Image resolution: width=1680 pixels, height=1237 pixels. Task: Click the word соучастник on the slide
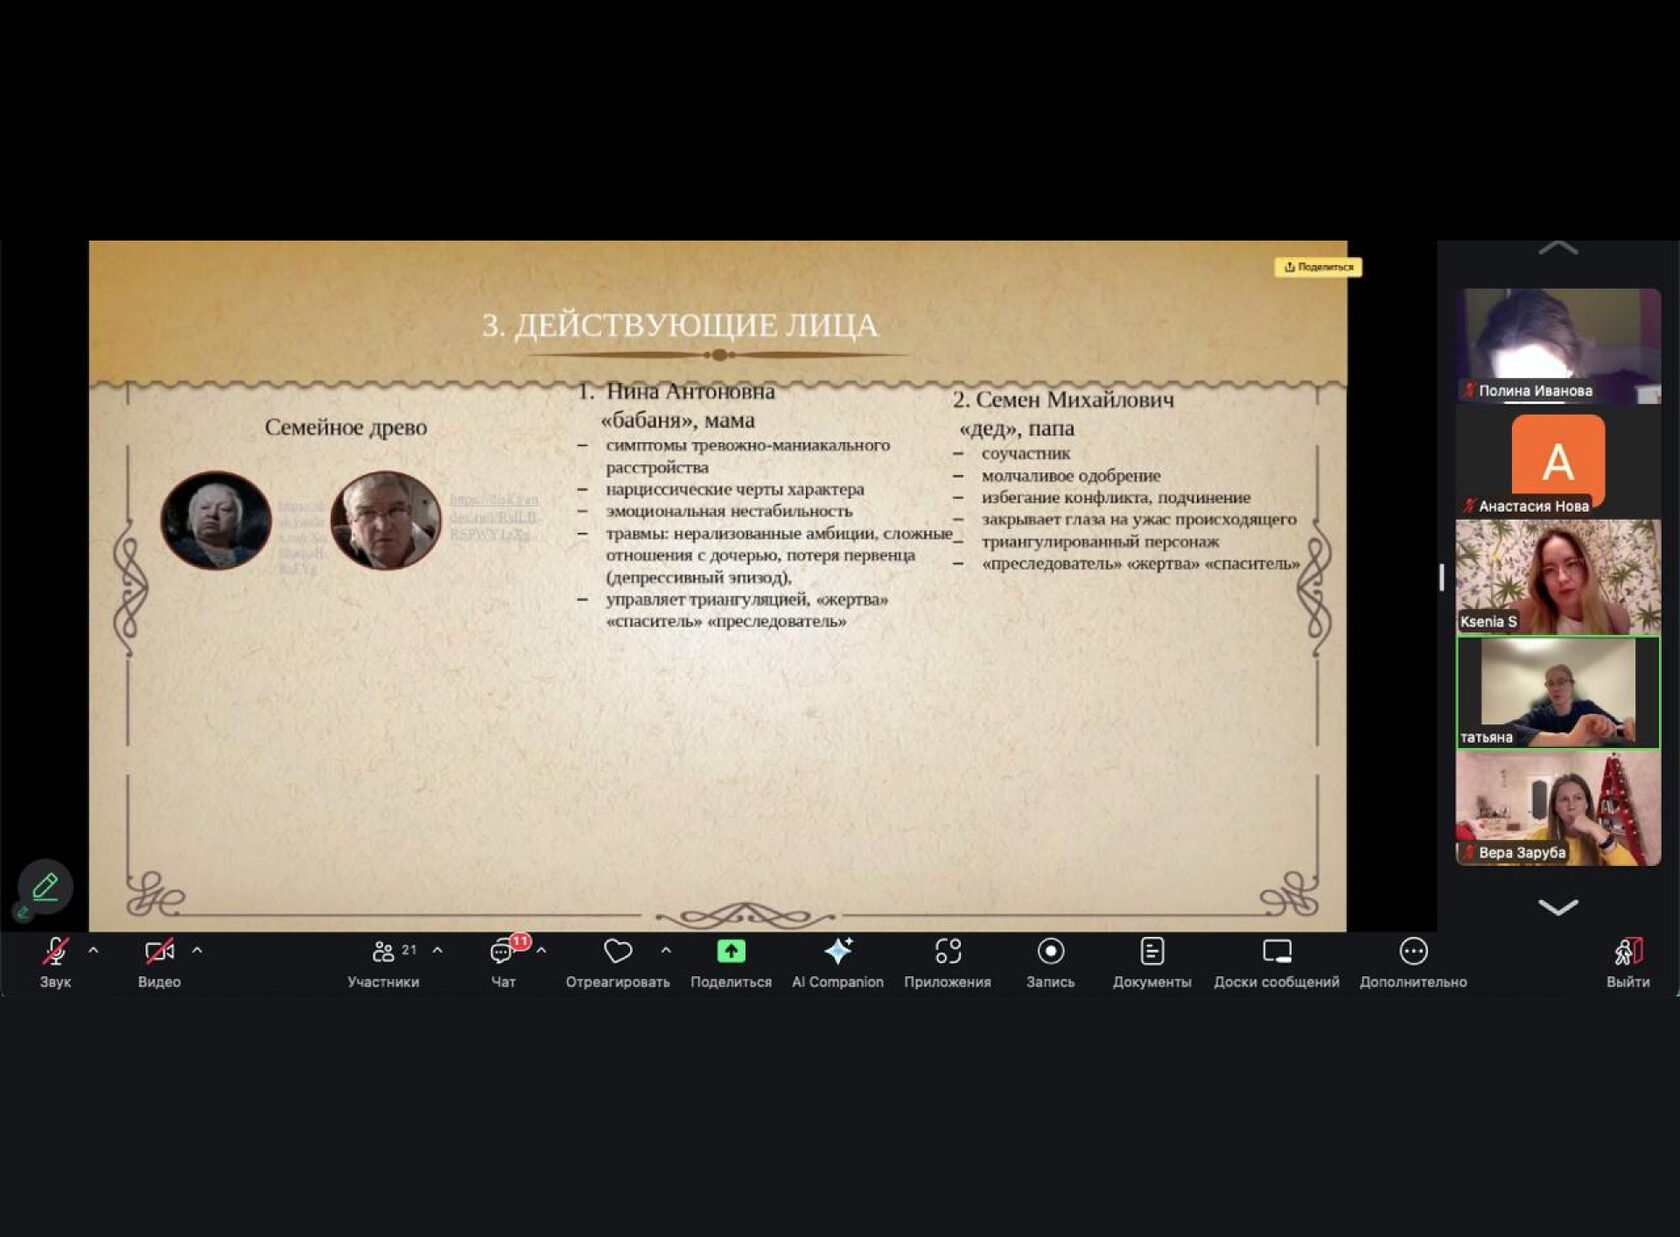[x=1026, y=453]
